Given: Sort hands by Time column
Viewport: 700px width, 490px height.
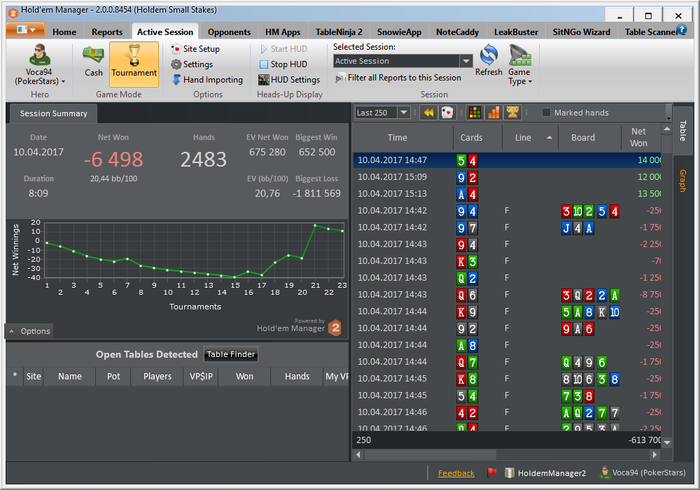Looking at the screenshot, I should click(x=403, y=137).
